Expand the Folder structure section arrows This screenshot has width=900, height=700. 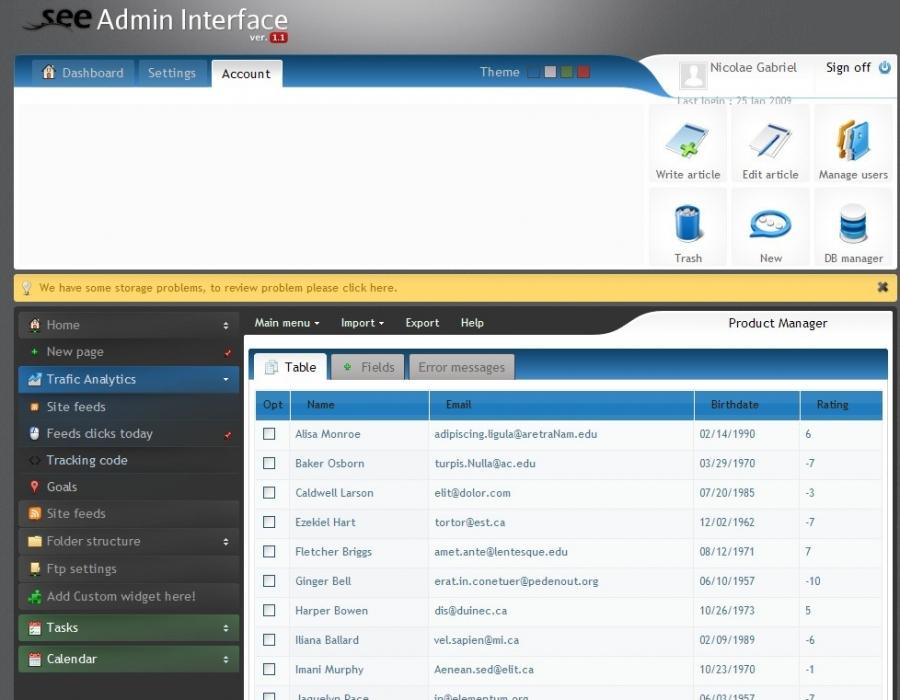[226, 542]
